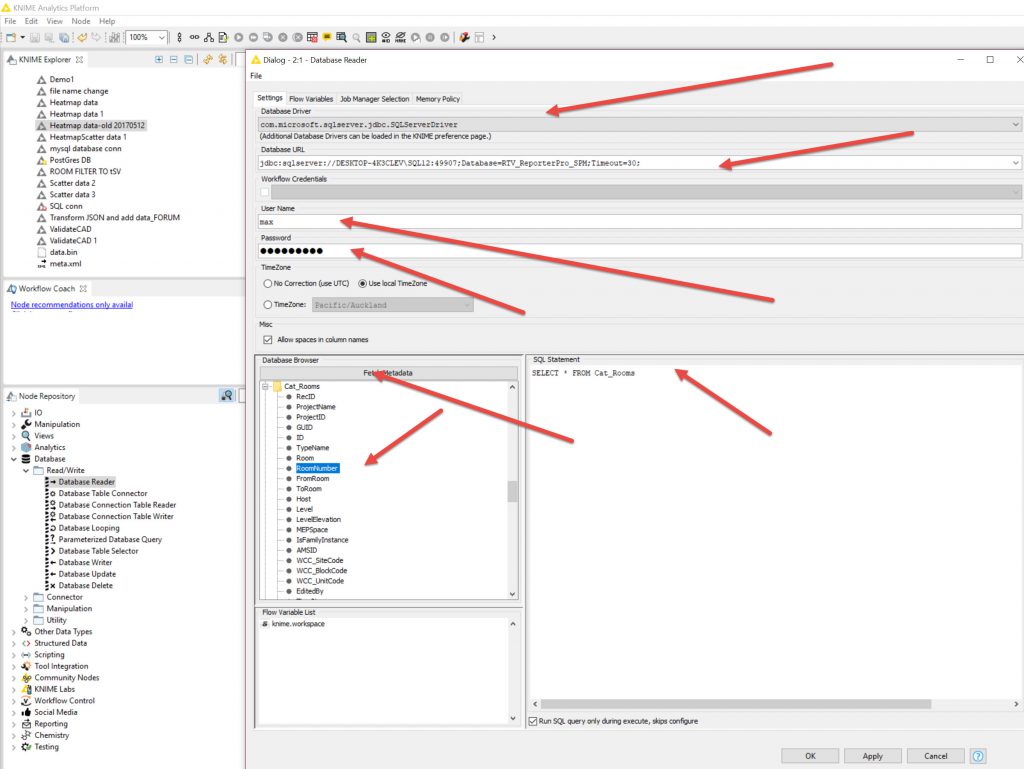Click the Views magnifier category icon
The image size is (1024, 769).
click(26, 436)
